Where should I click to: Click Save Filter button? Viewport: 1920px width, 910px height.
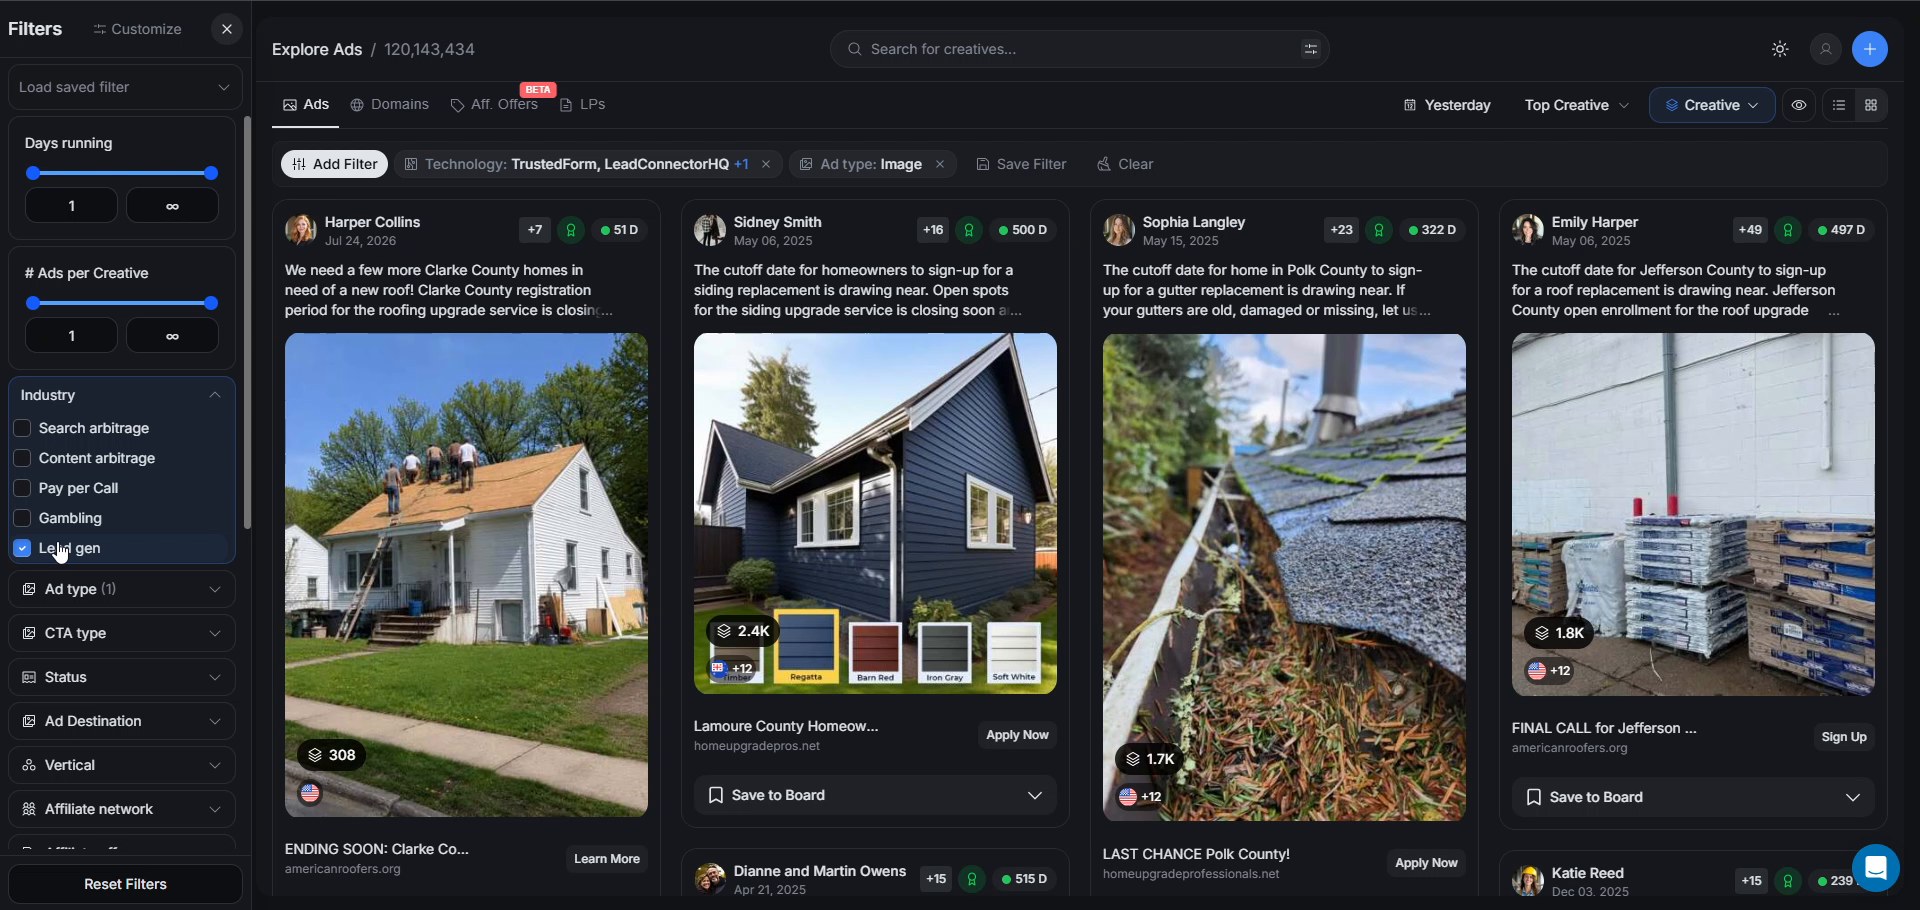click(x=1021, y=164)
